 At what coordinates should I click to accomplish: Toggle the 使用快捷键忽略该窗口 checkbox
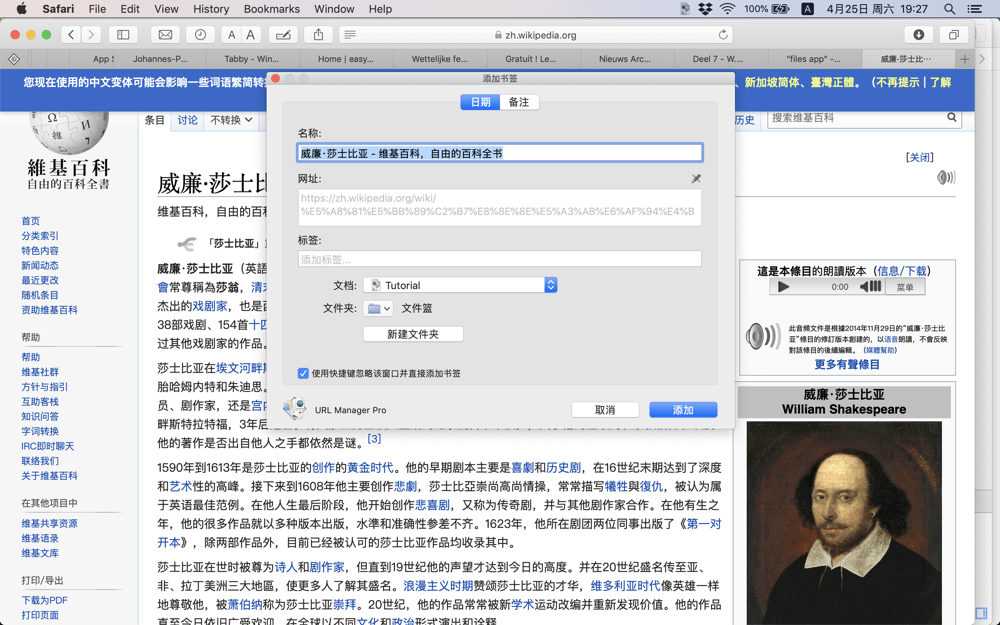pos(303,373)
